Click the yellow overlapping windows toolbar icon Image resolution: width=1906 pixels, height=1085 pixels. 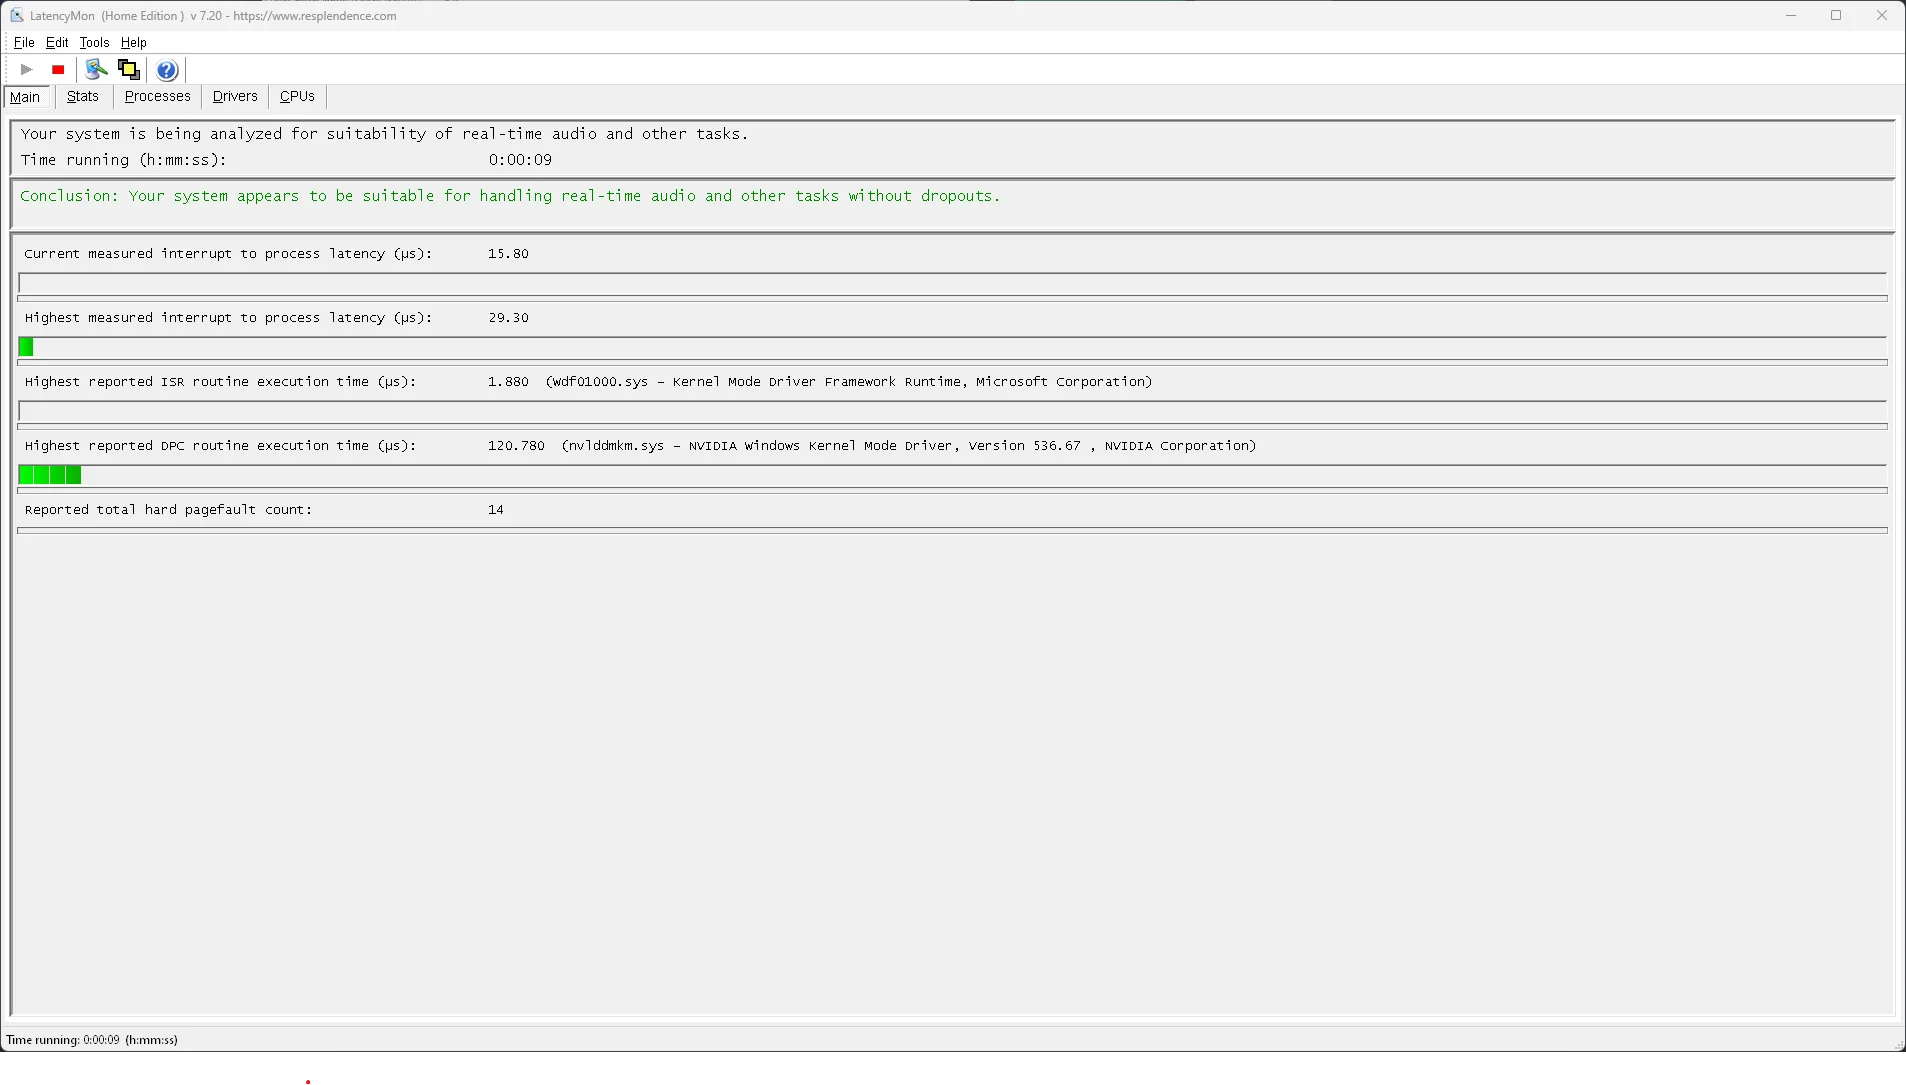(129, 70)
